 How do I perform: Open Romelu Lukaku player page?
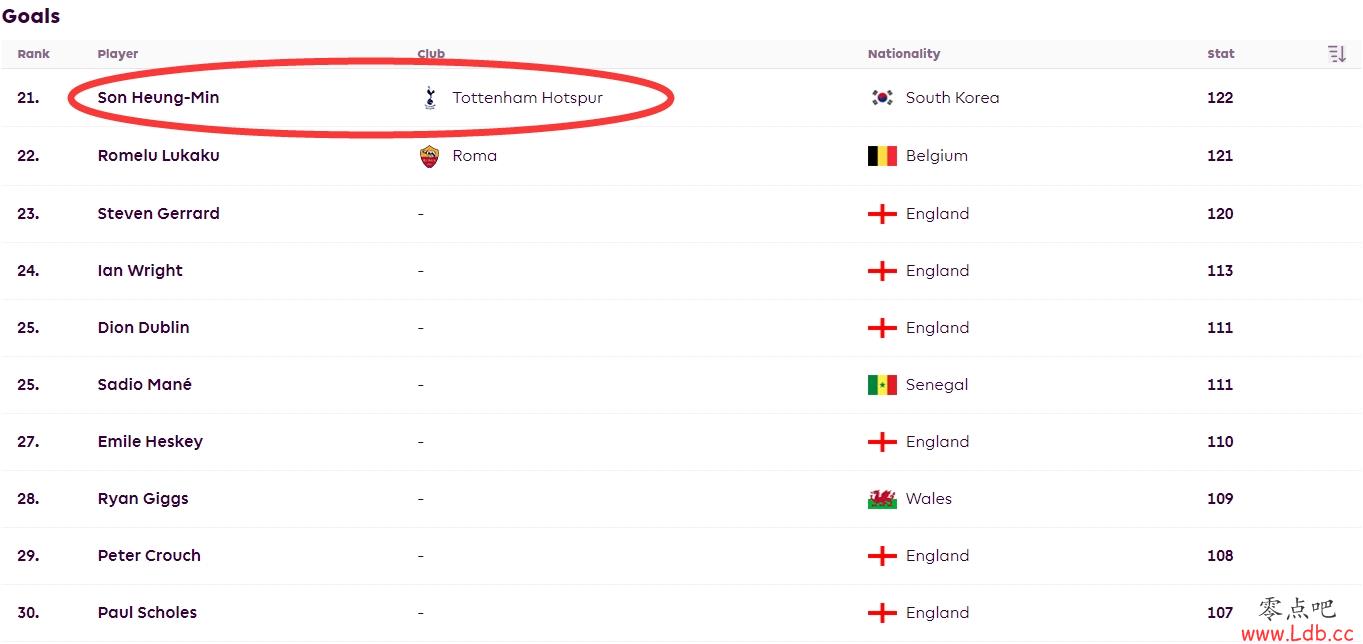(158, 156)
